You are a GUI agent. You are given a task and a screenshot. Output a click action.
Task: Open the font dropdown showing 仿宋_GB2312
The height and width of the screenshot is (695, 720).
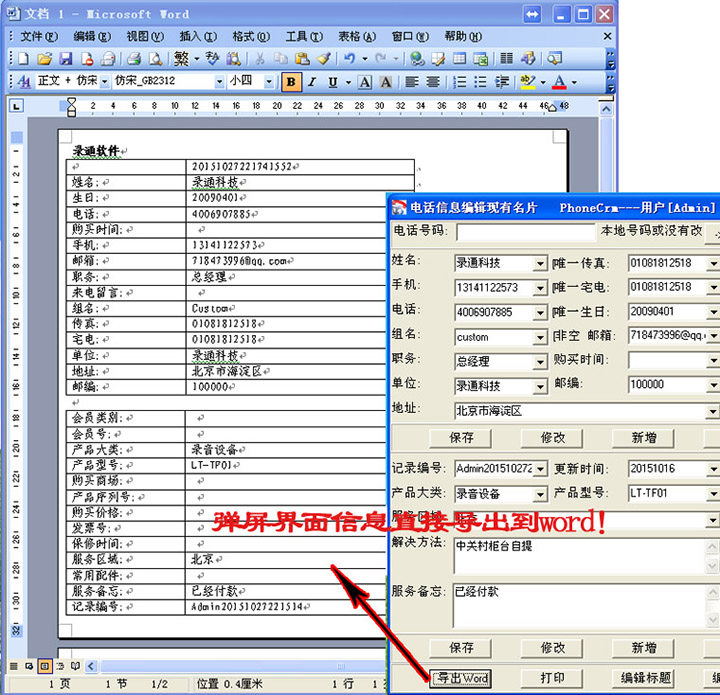tap(219, 82)
